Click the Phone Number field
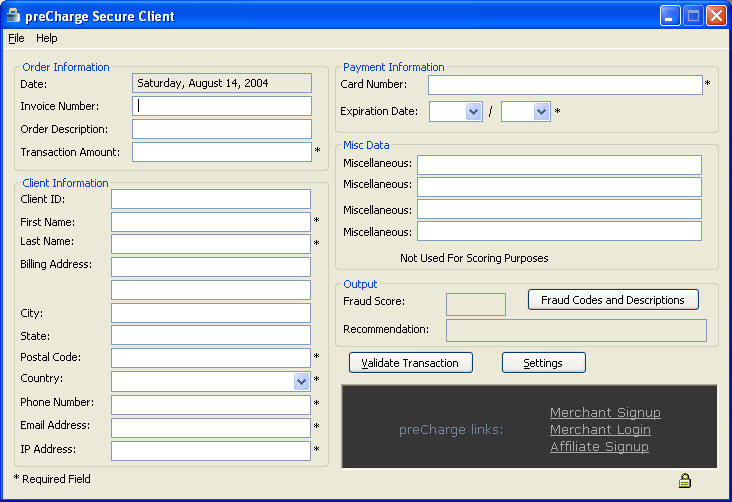The image size is (732, 502). click(x=211, y=405)
